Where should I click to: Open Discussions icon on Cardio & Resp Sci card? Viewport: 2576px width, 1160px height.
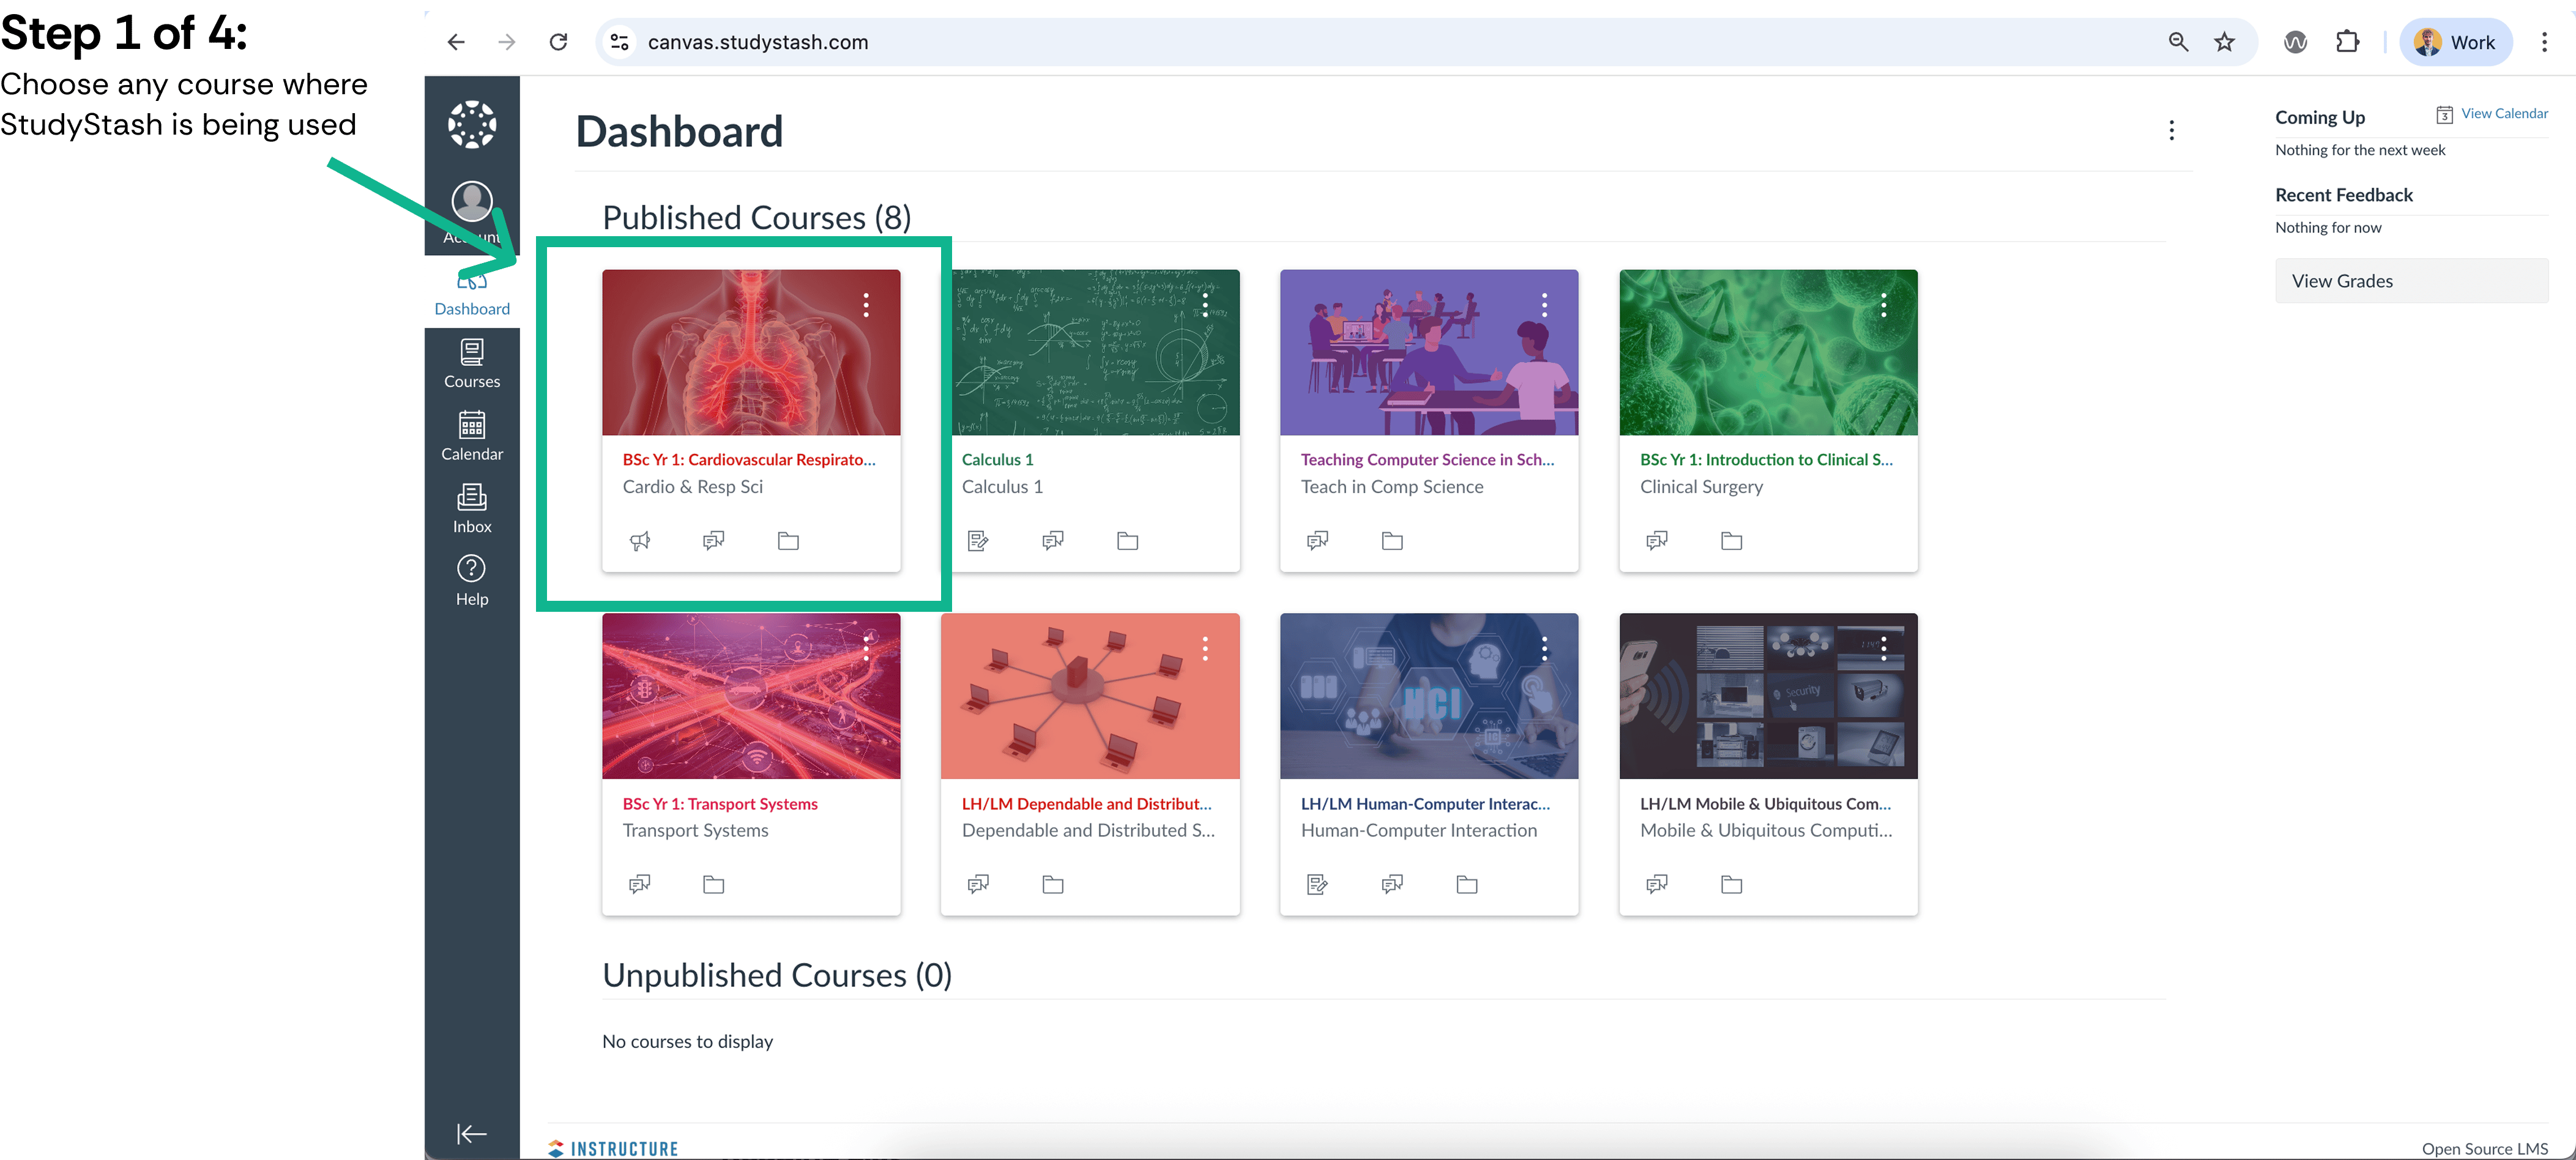[x=714, y=541]
